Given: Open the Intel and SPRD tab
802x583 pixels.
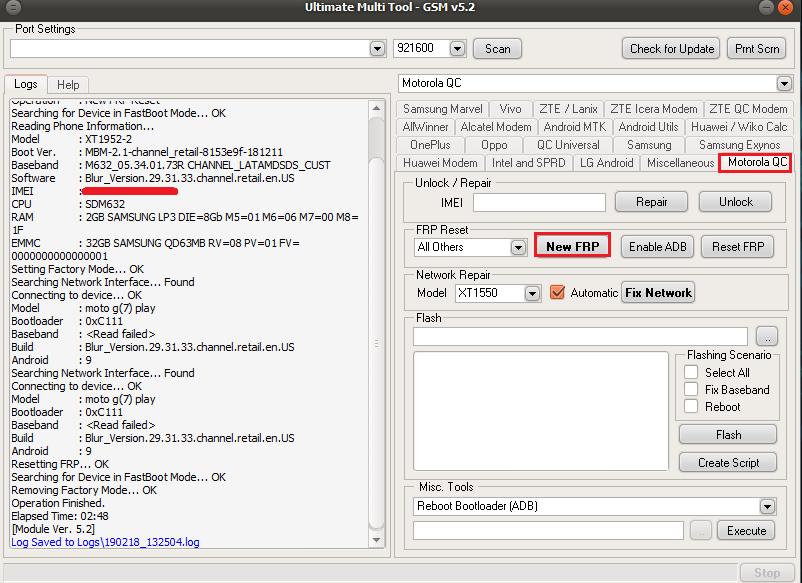Looking at the screenshot, I should click(528, 163).
